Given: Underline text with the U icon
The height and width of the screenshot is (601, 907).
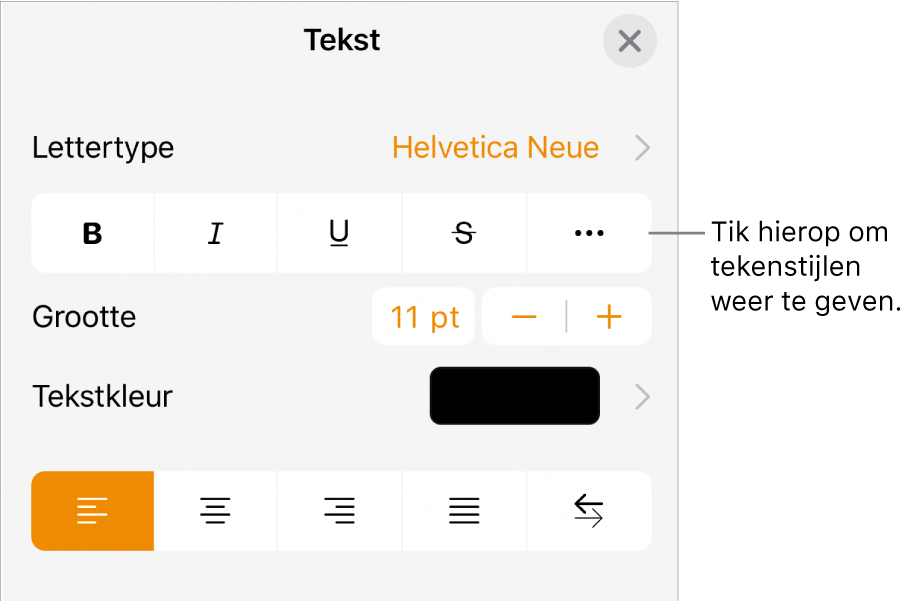Looking at the screenshot, I should (x=339, y=233).
